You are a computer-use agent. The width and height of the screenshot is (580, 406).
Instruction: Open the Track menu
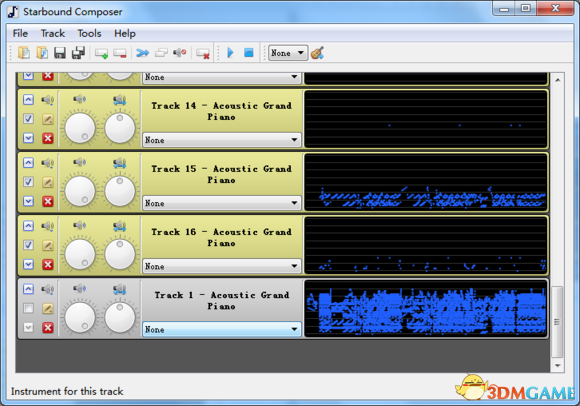coord(53,34)
